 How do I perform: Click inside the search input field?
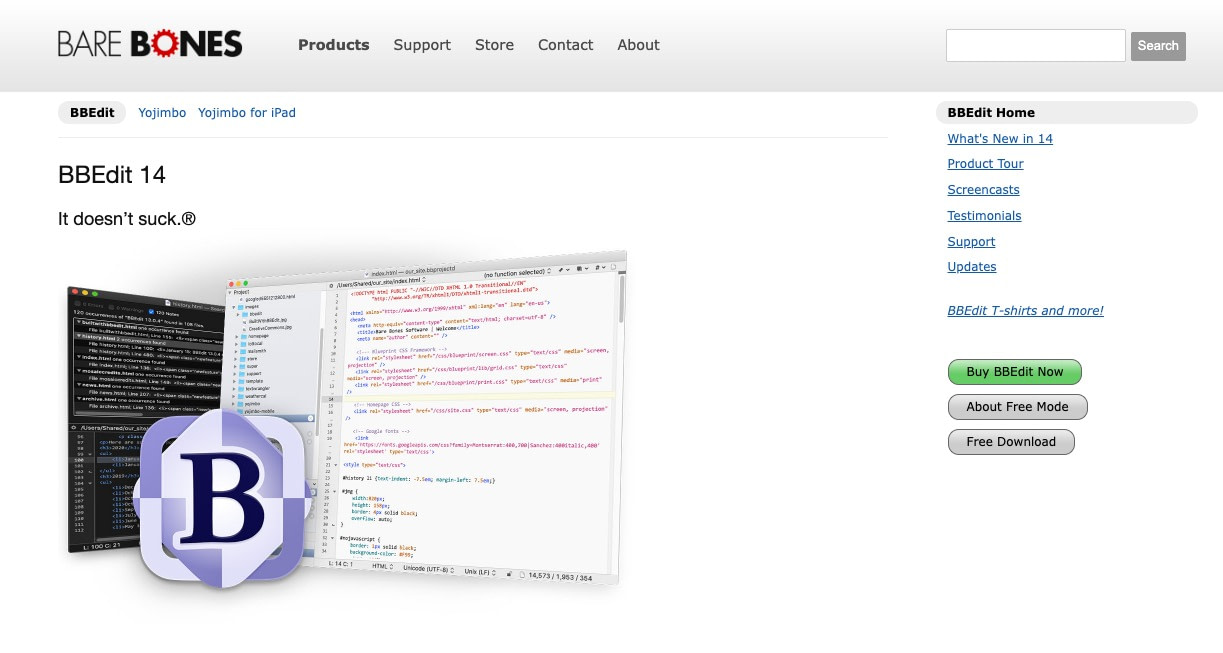click(1035, 45)
